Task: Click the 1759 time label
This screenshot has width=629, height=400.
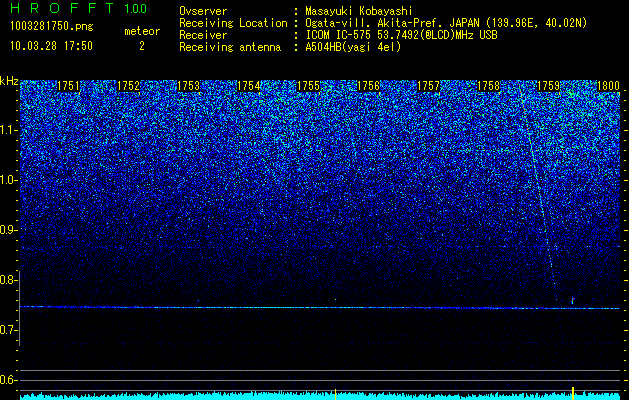Action: 548,86
